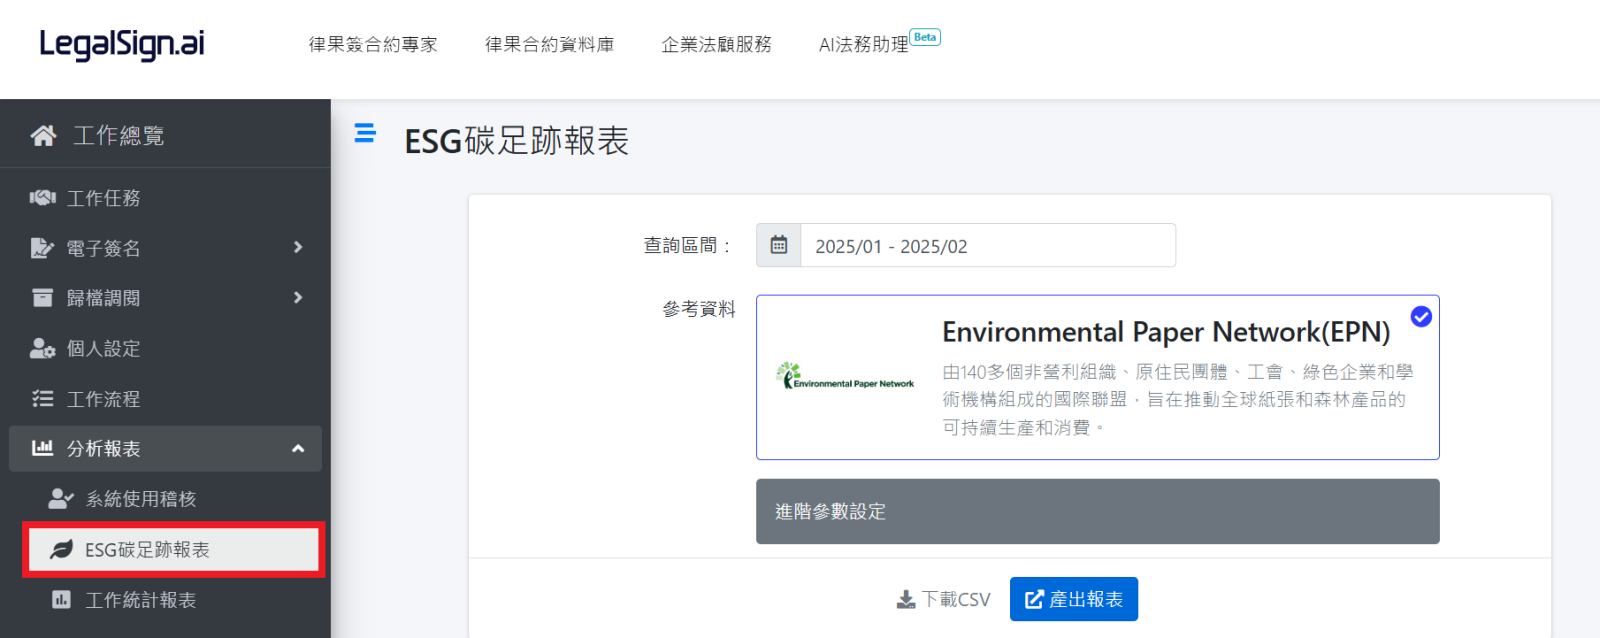Click the signature icon for 電子簽名
This screenshot has width=1600, height=638.
tap(42, 248)
